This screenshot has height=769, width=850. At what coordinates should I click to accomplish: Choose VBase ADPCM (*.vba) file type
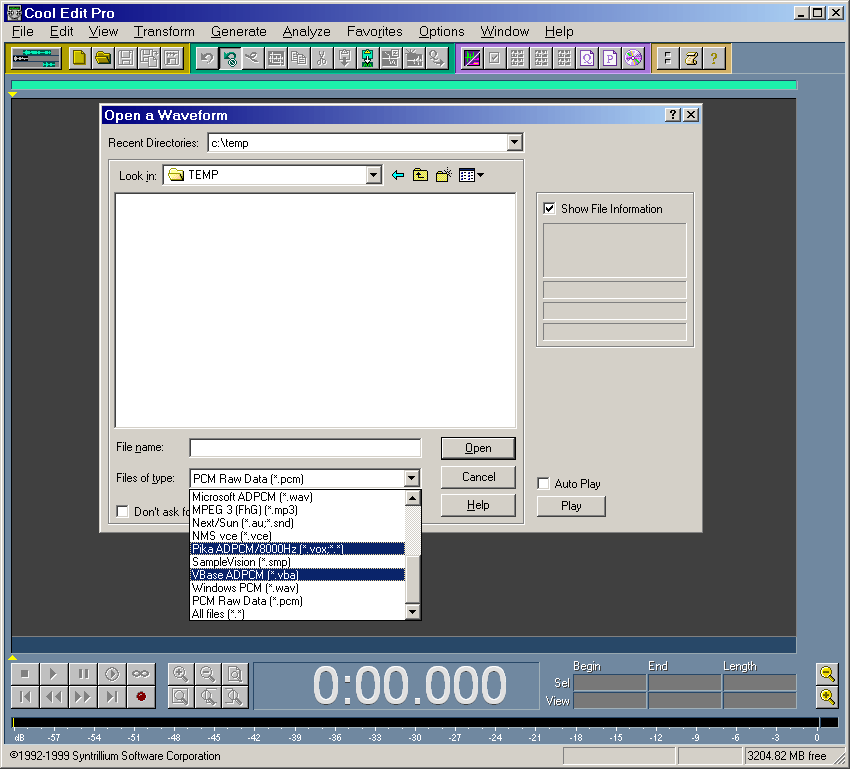[297, 575]
